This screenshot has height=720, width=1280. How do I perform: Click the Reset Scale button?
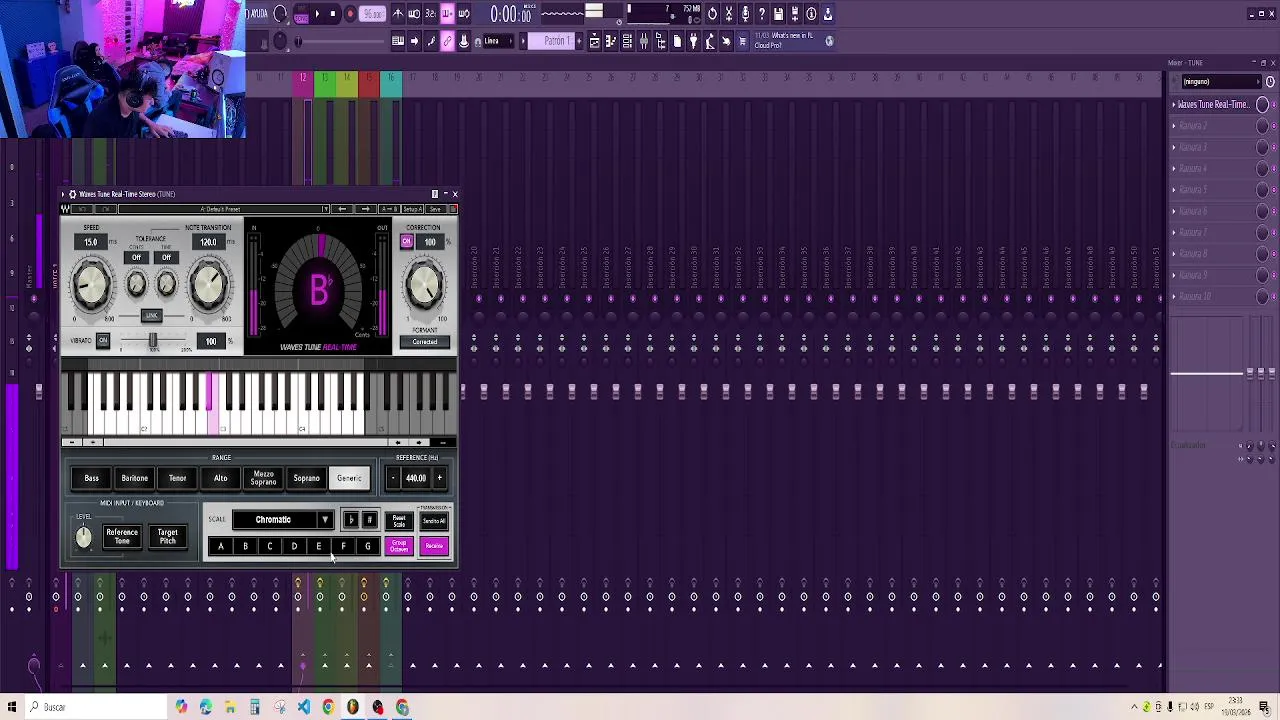coord(399,521)
